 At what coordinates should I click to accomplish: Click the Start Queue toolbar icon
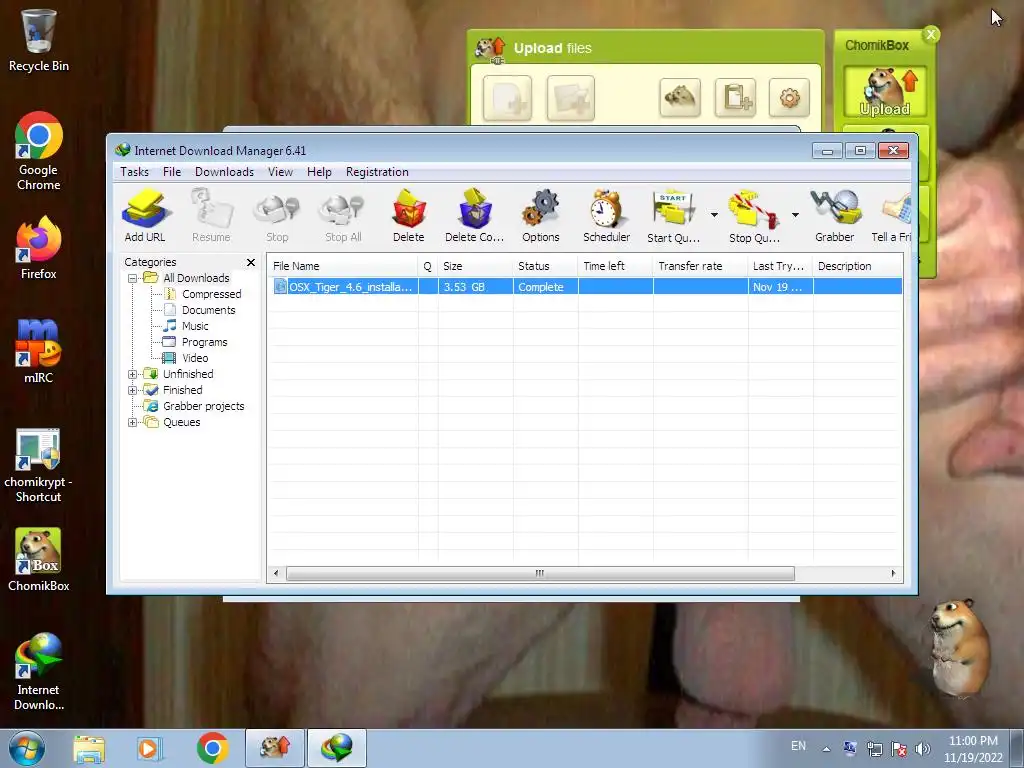click(x=673, y=216)
